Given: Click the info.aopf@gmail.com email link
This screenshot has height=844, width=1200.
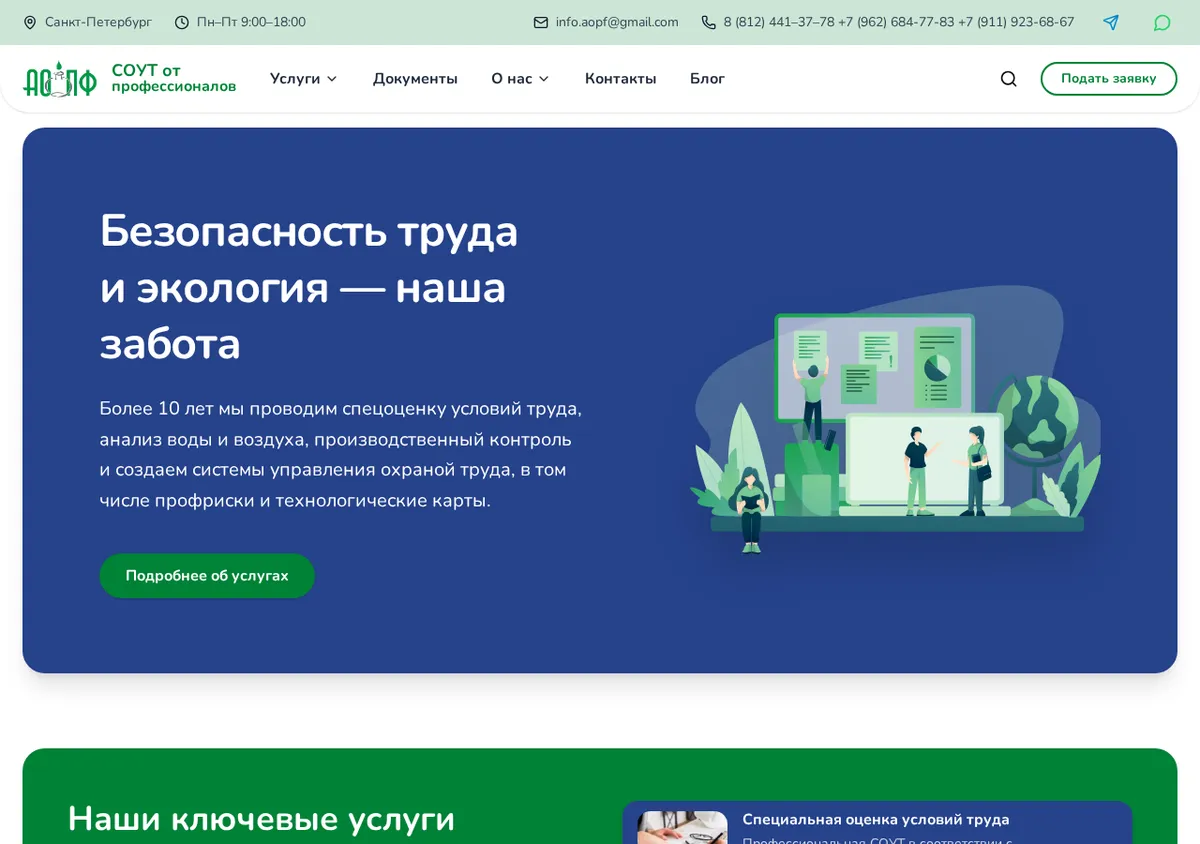Looking at the screenshot, I should click(x=617, y=22).
